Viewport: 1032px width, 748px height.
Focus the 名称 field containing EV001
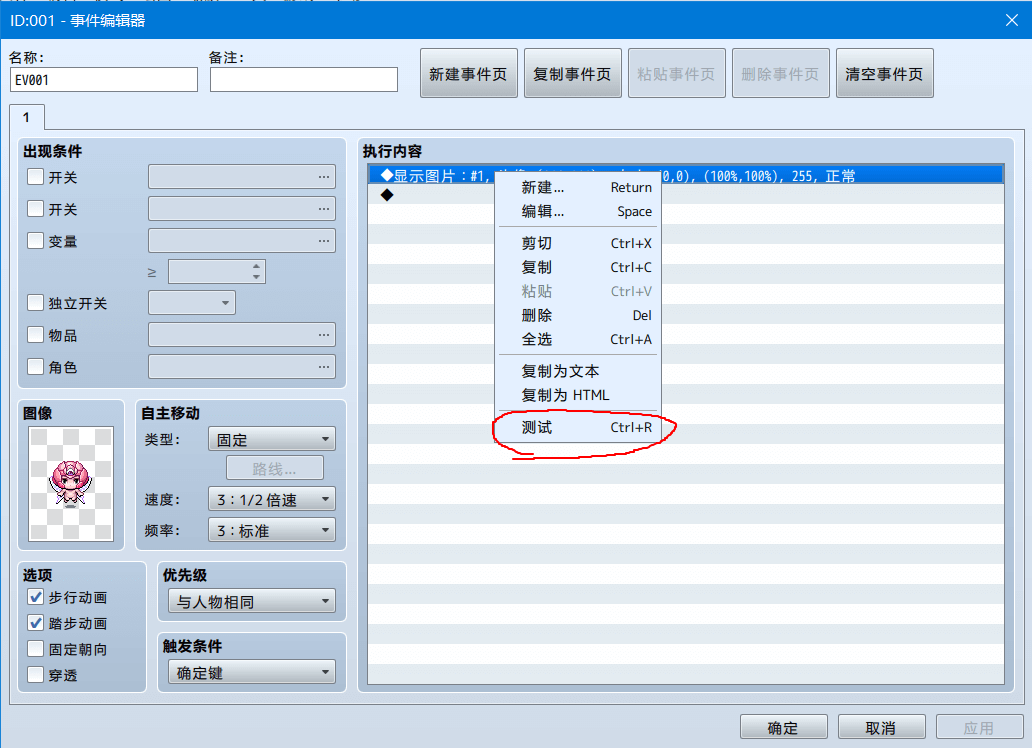[x=104, y=80]
